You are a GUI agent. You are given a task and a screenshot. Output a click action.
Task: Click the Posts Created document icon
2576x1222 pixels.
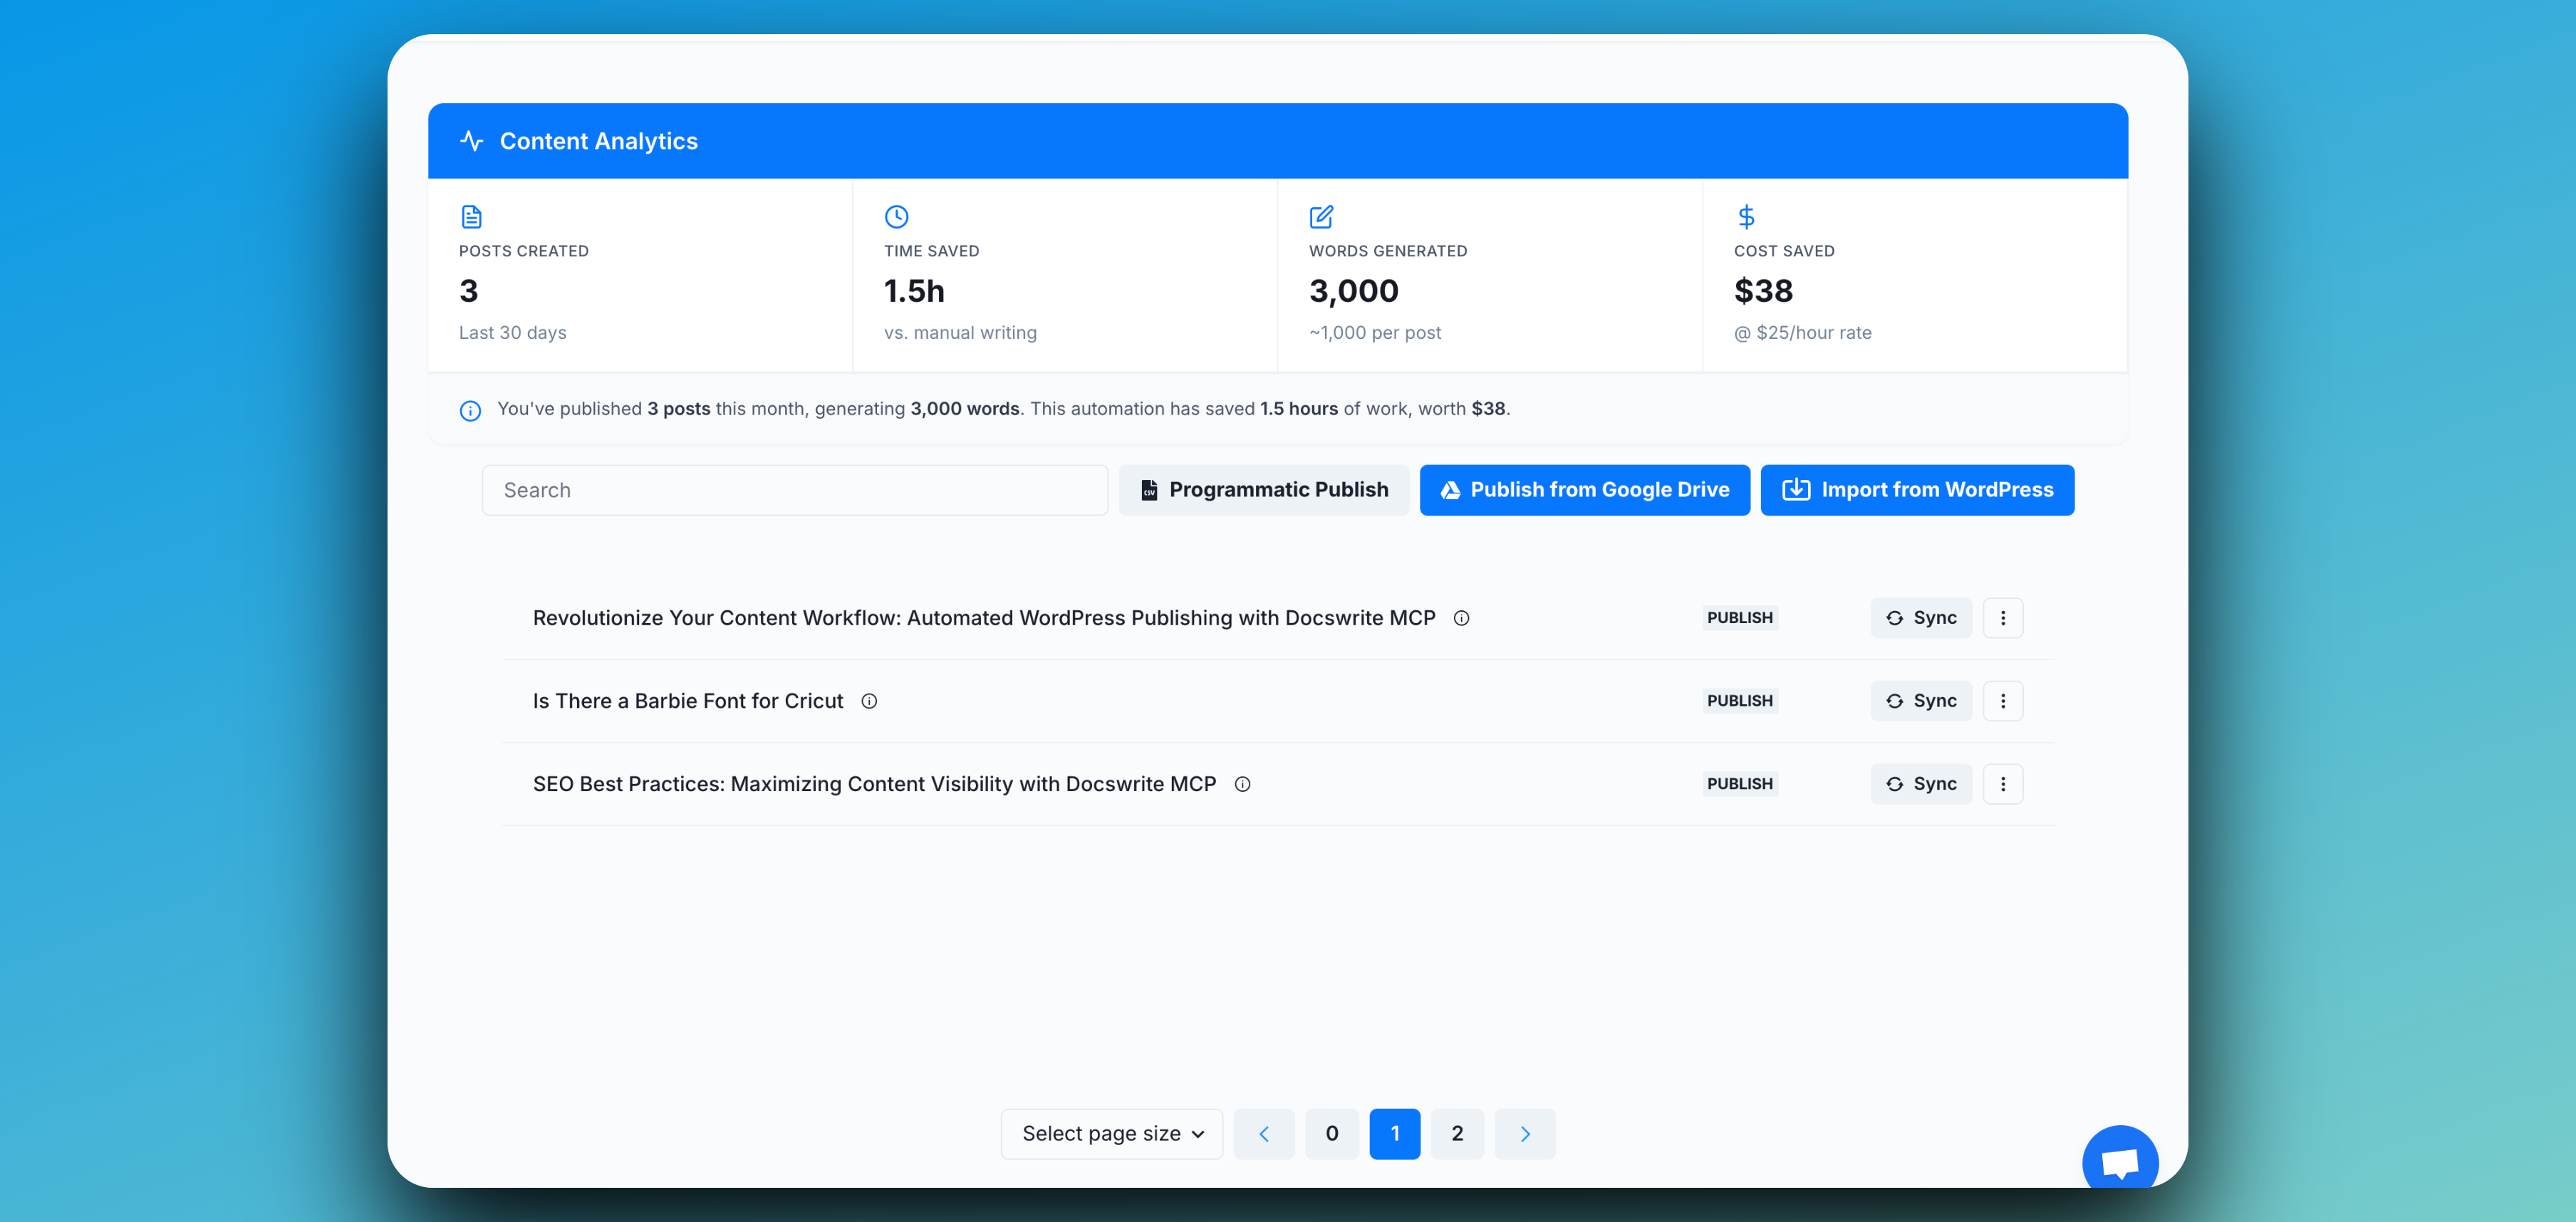click(x=471, y=216)
